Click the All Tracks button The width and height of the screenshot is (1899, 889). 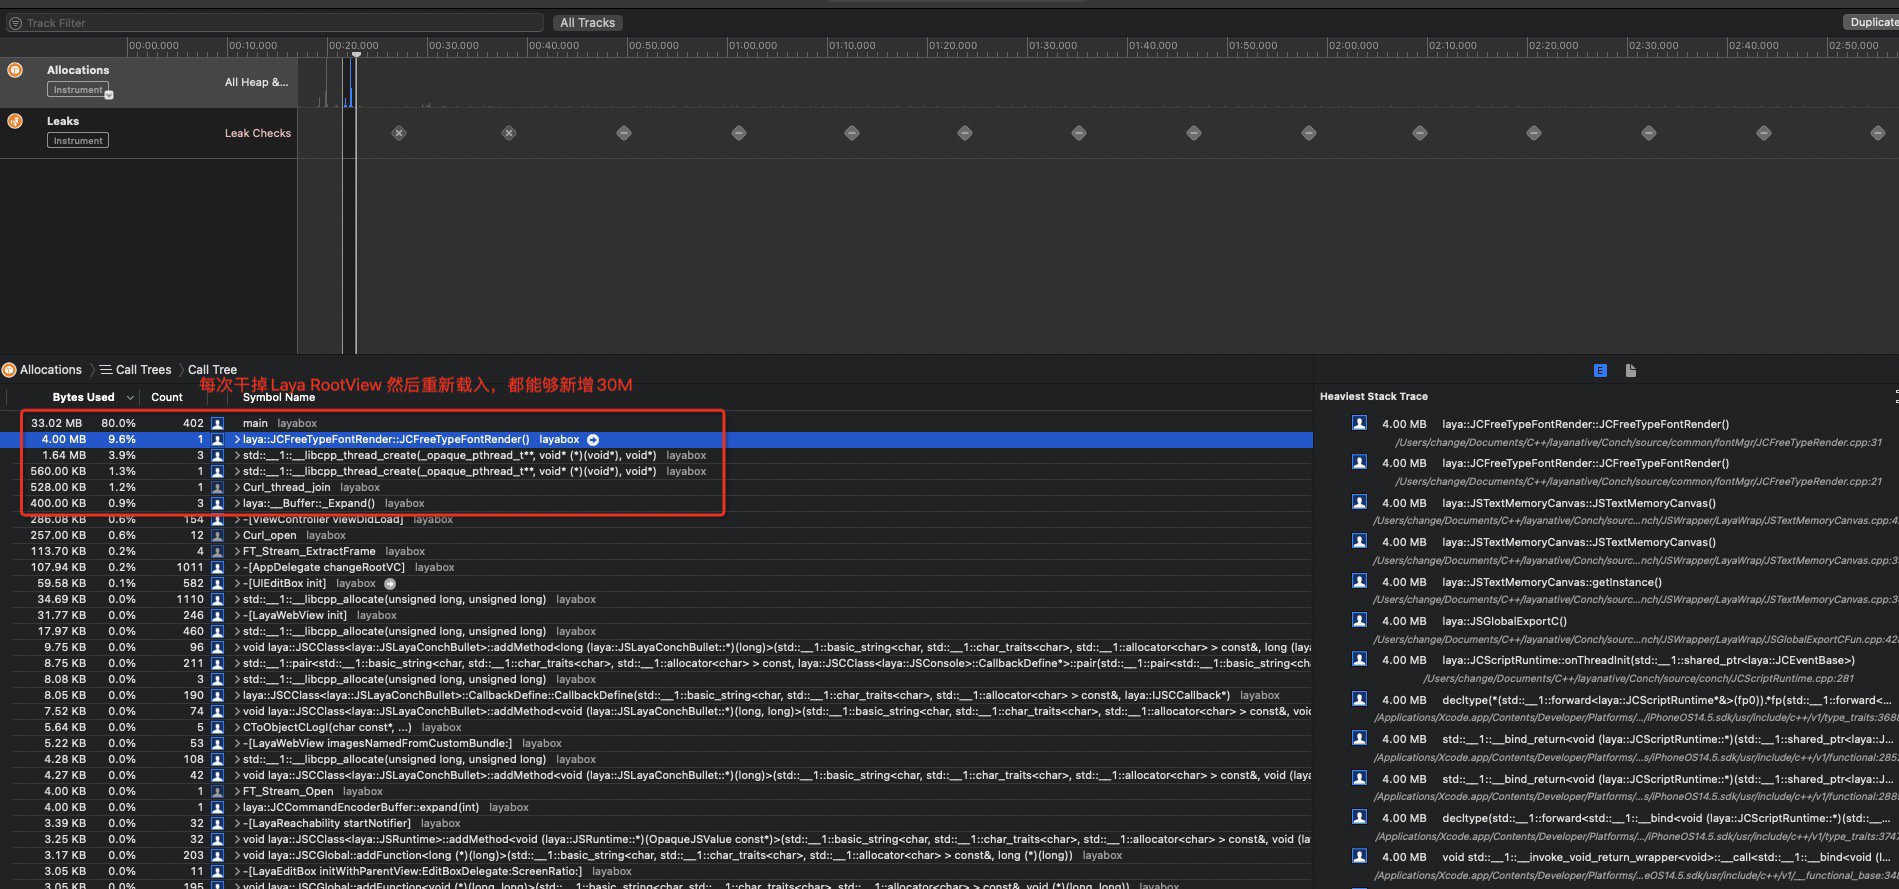click(x=587, y=22)
